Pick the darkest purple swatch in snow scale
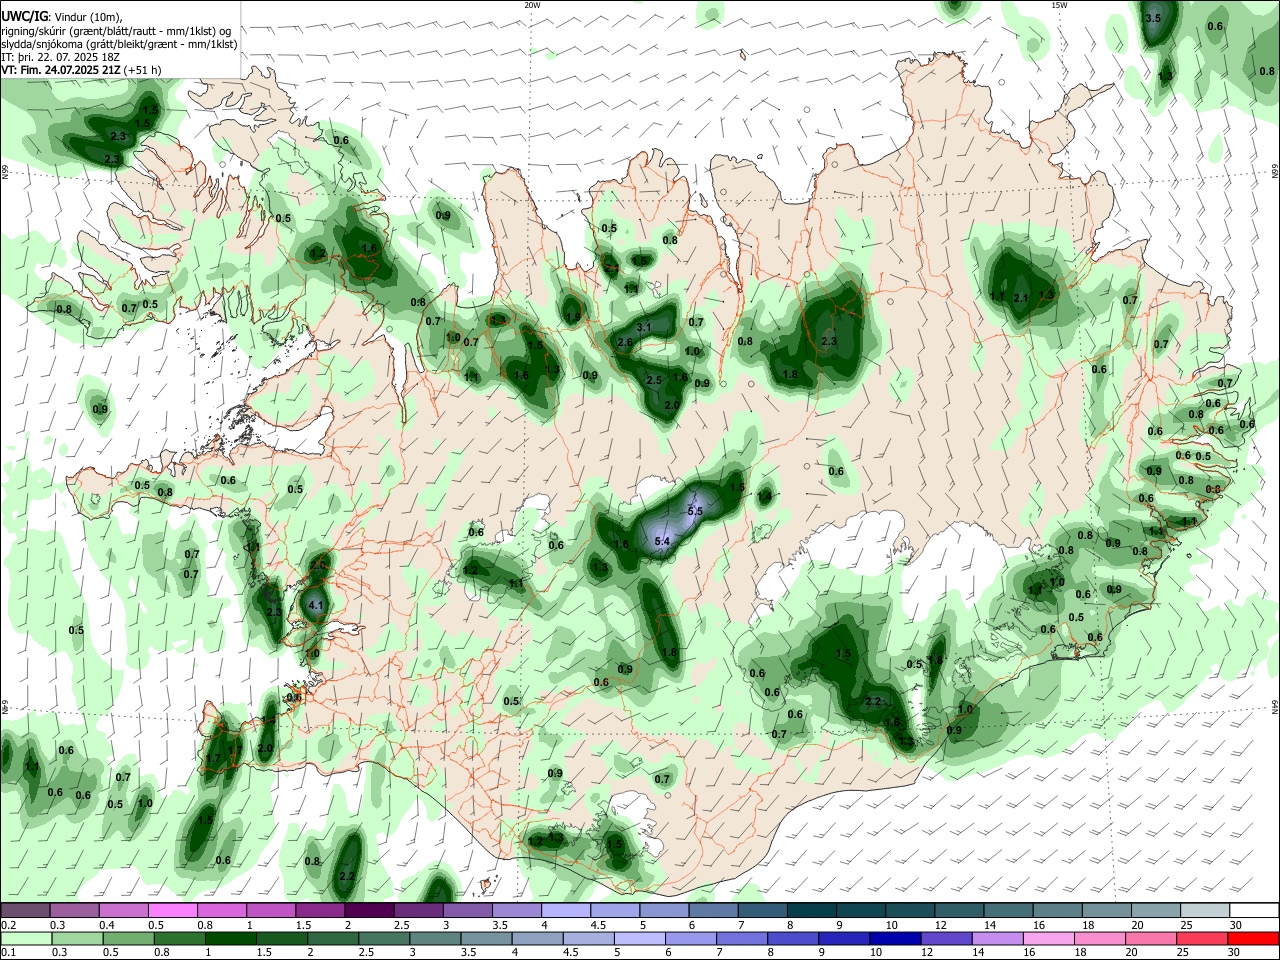The image size is (1280, 960). coord(369,910)
